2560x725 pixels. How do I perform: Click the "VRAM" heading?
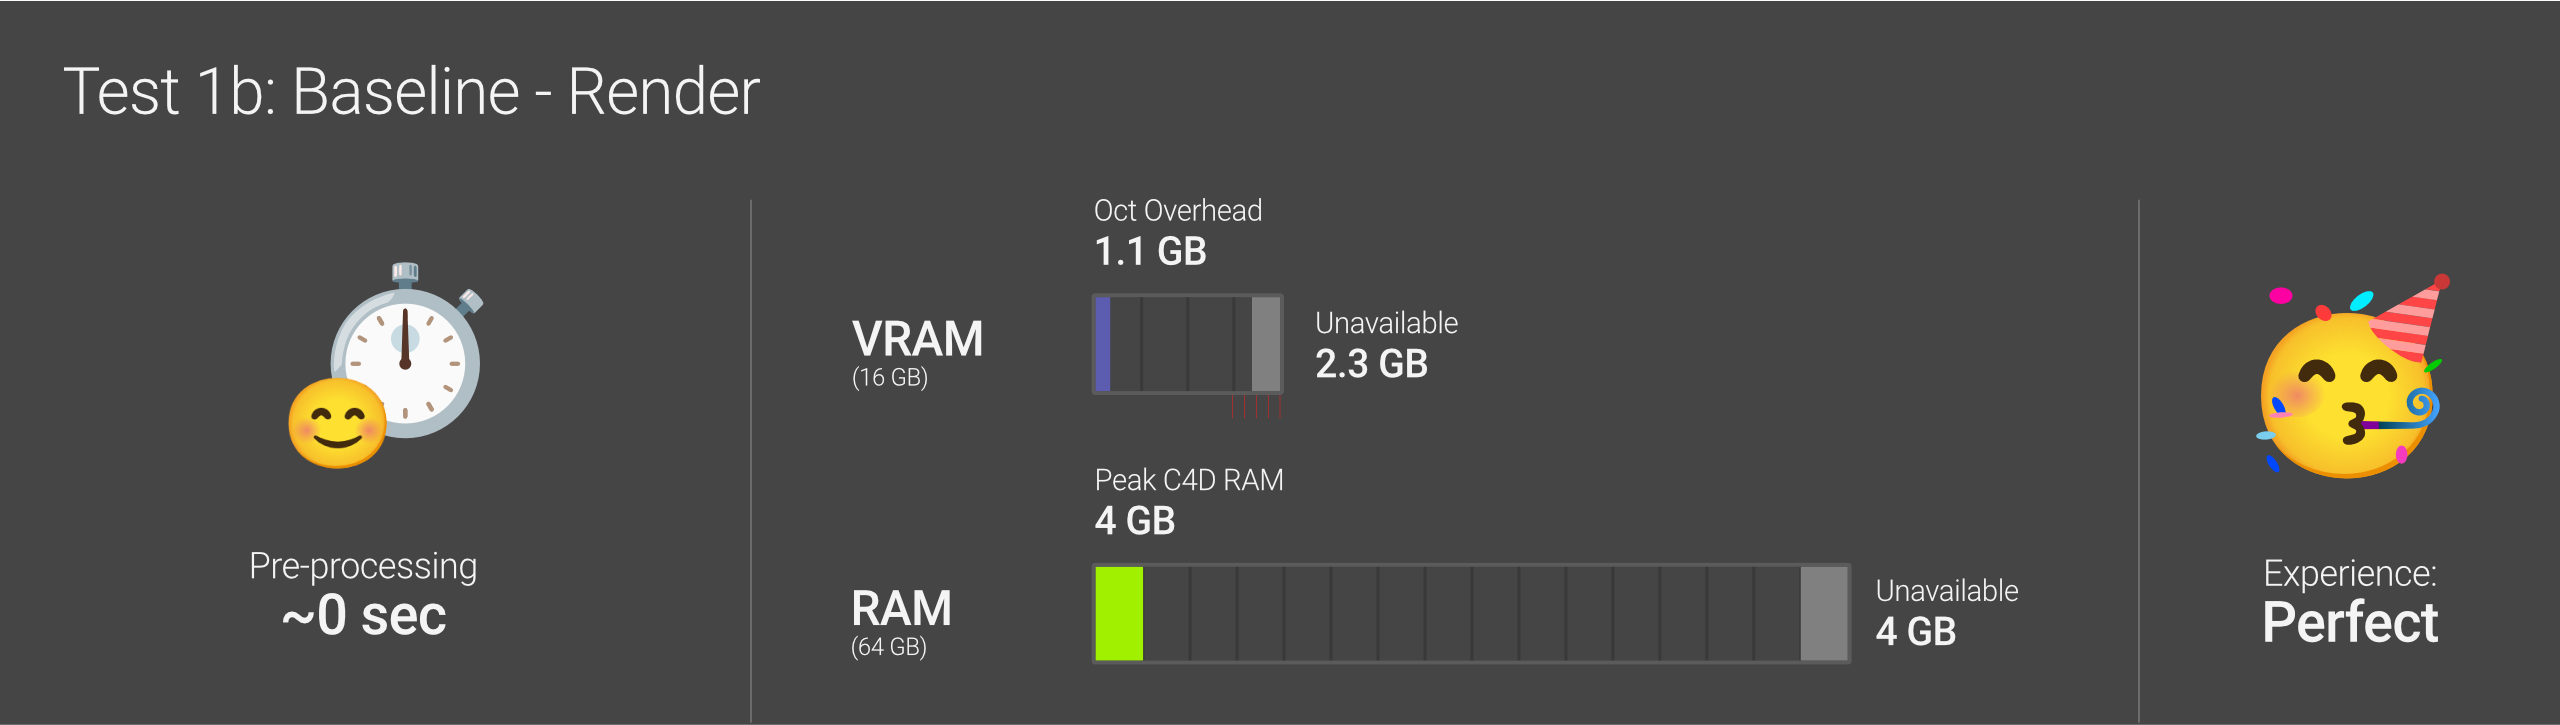(917, 339)
